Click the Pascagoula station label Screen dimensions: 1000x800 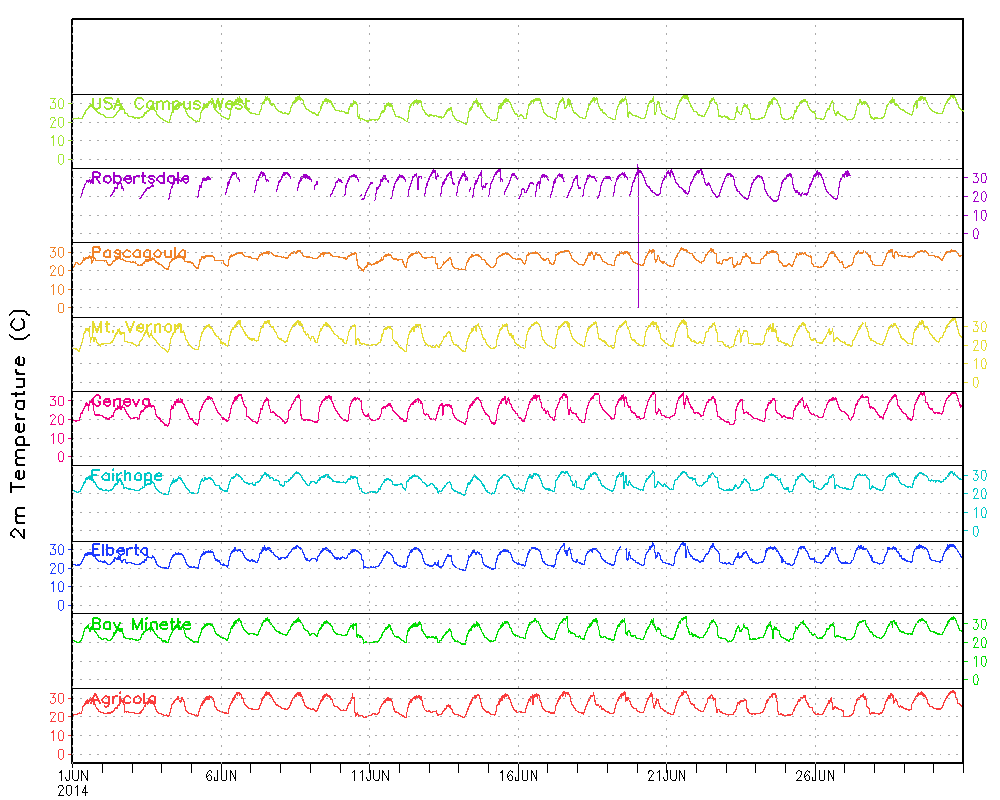138,253
